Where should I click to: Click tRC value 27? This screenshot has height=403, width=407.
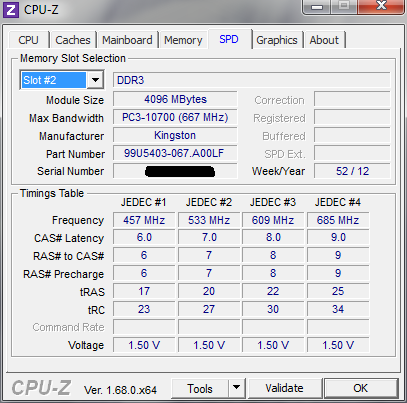pyautogui.click(x=209, y=309)
